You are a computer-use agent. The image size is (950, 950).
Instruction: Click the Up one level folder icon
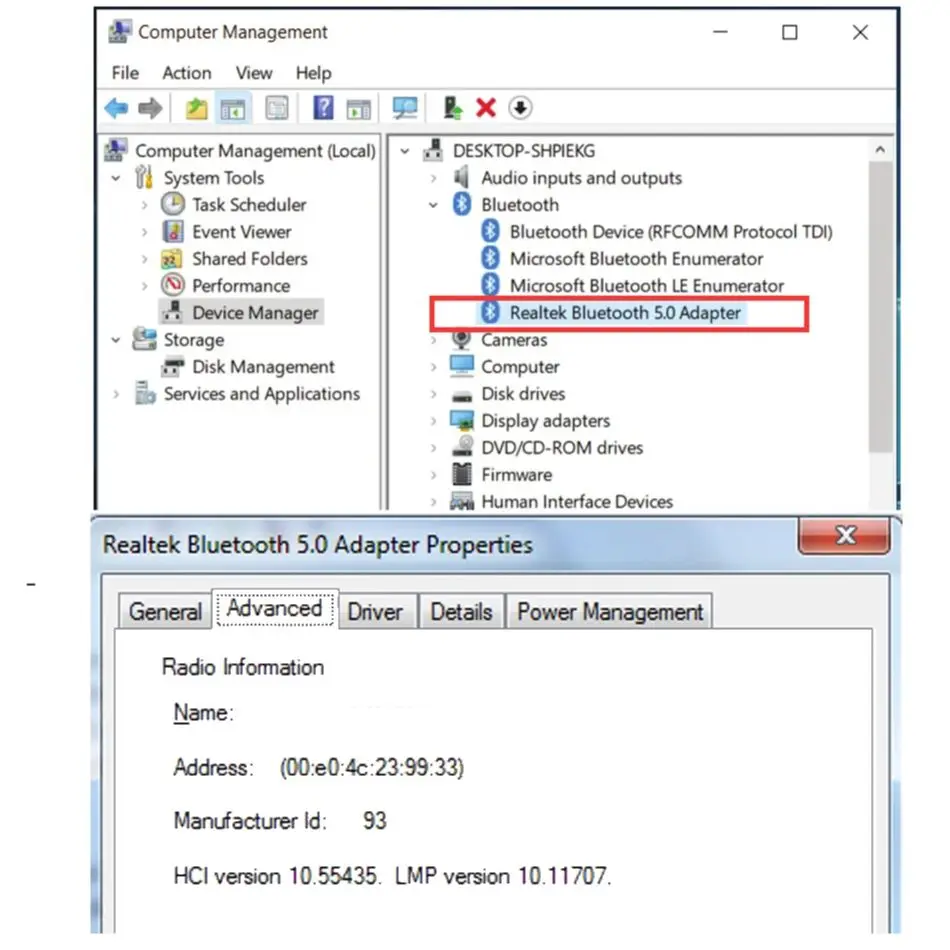click(196, 108)
